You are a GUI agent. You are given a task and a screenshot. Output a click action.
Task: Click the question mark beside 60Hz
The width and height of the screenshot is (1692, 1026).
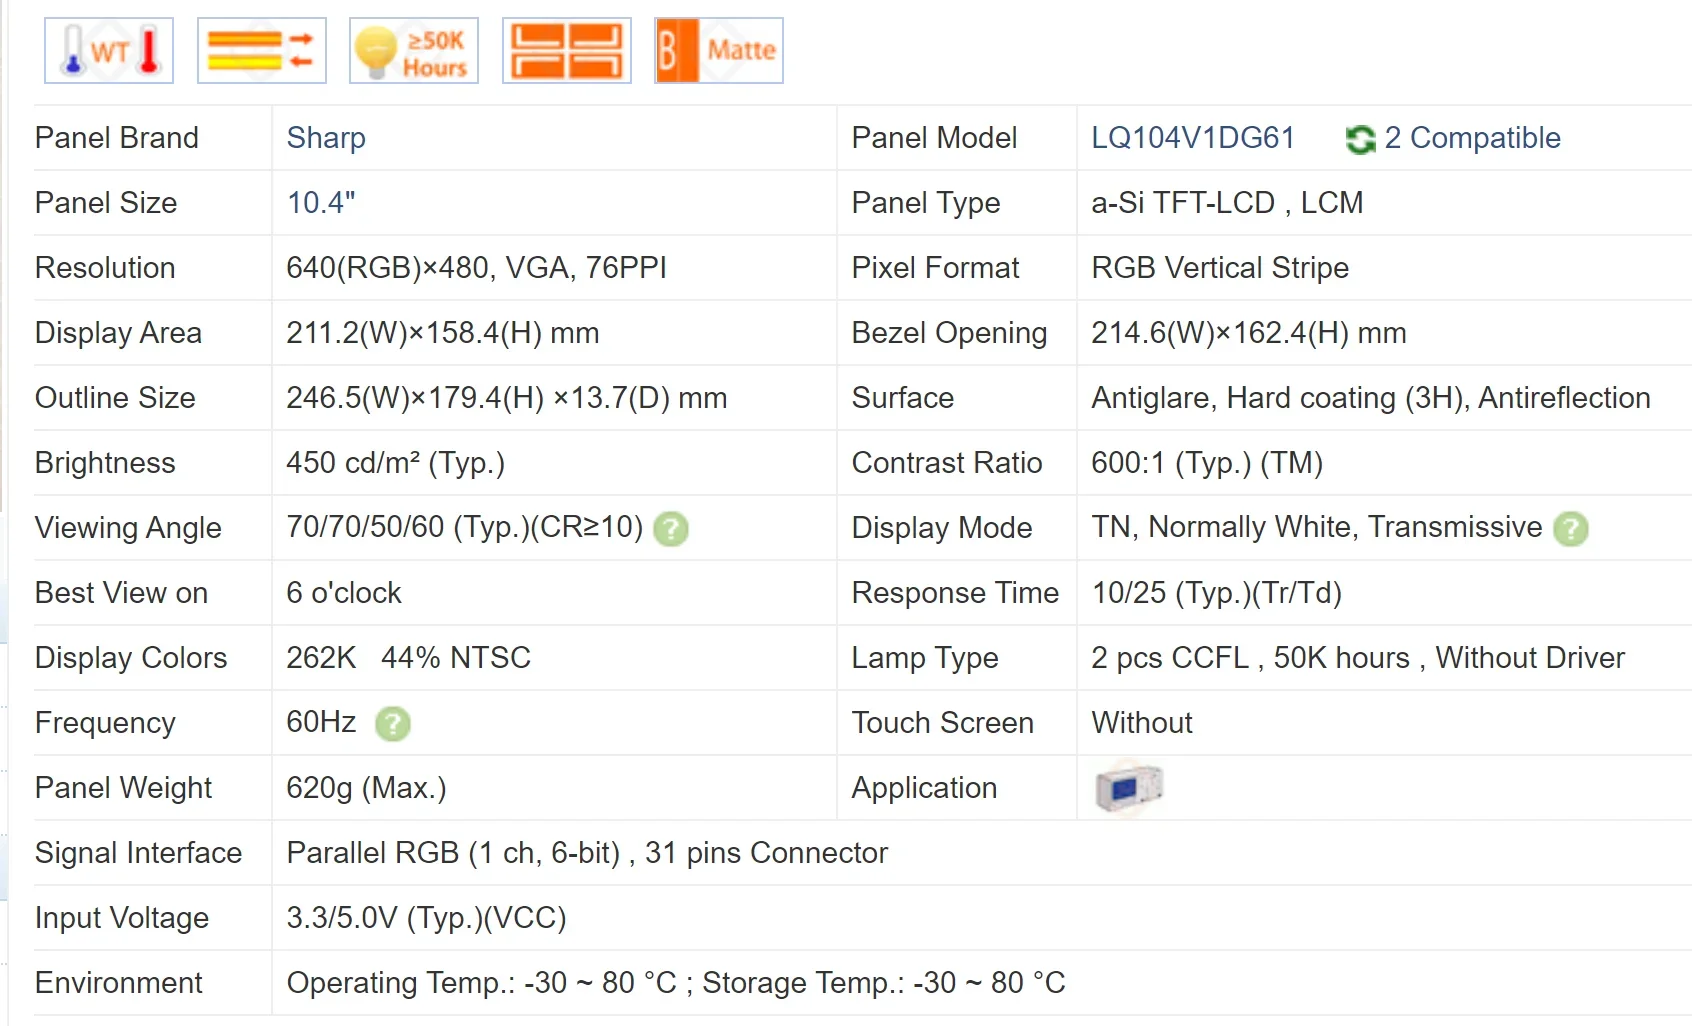pos(393,723)
